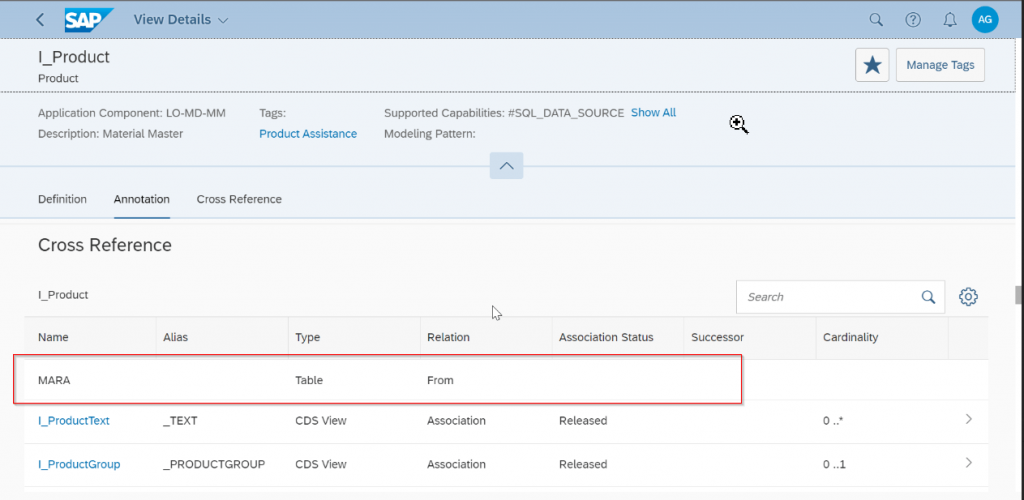Open the notifications bell
Viewport: 1024px width, 500px height.
pos(950,20)
